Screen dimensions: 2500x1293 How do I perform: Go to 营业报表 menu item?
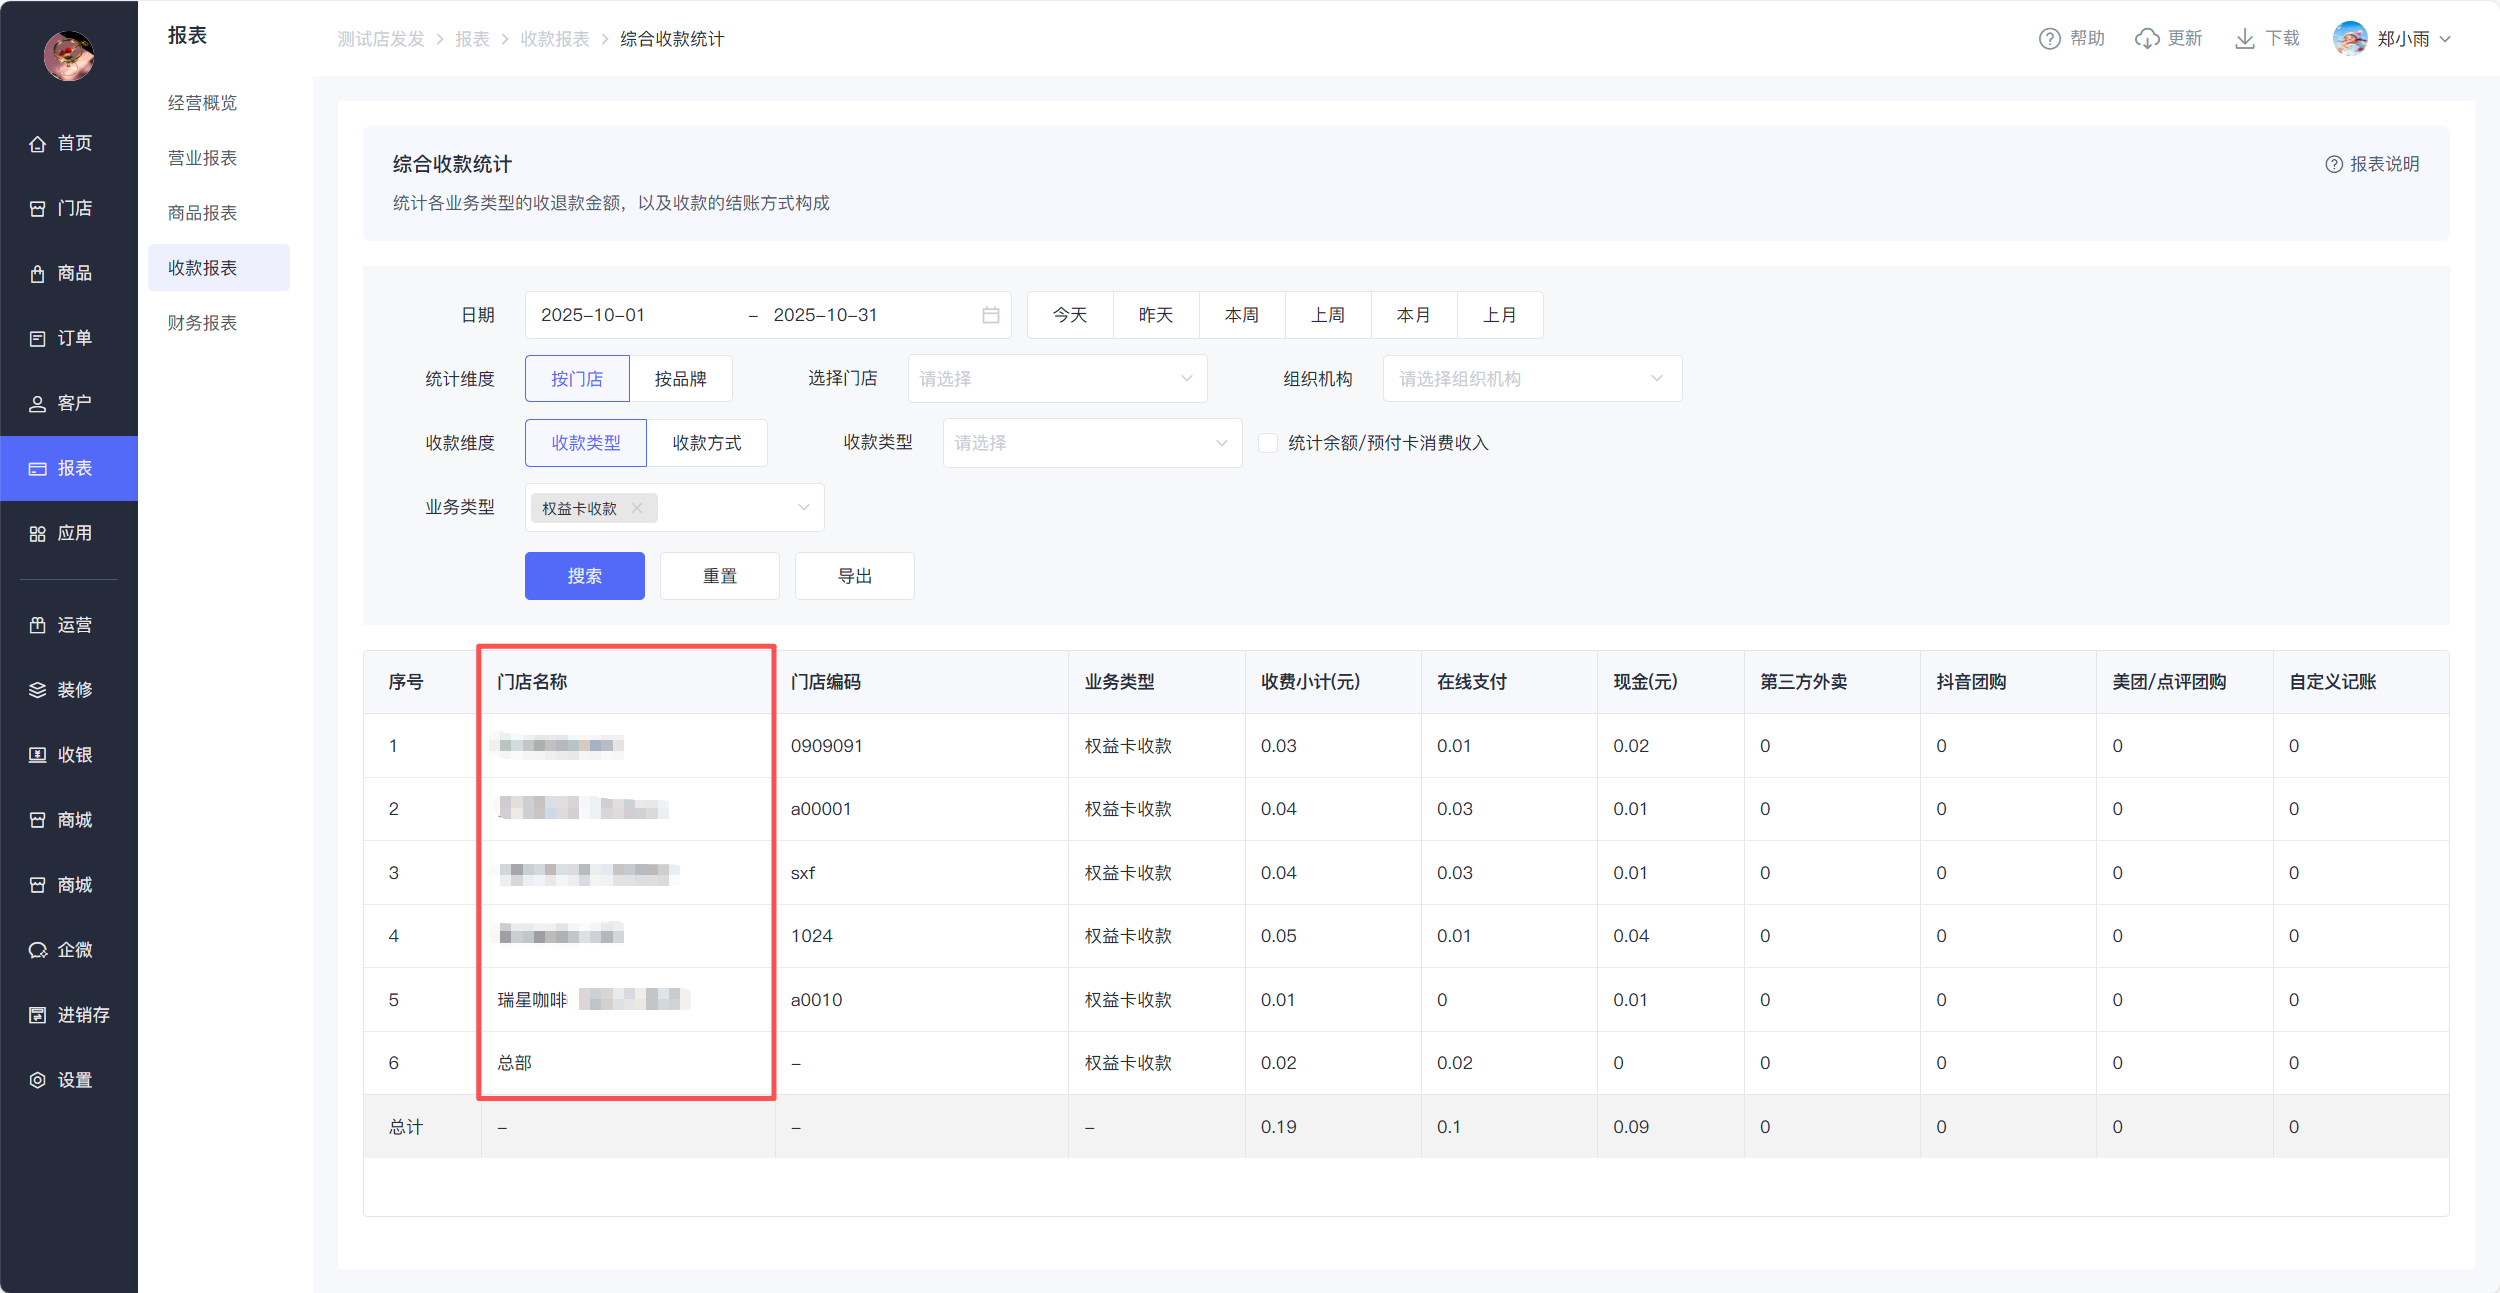click(203, 158)
